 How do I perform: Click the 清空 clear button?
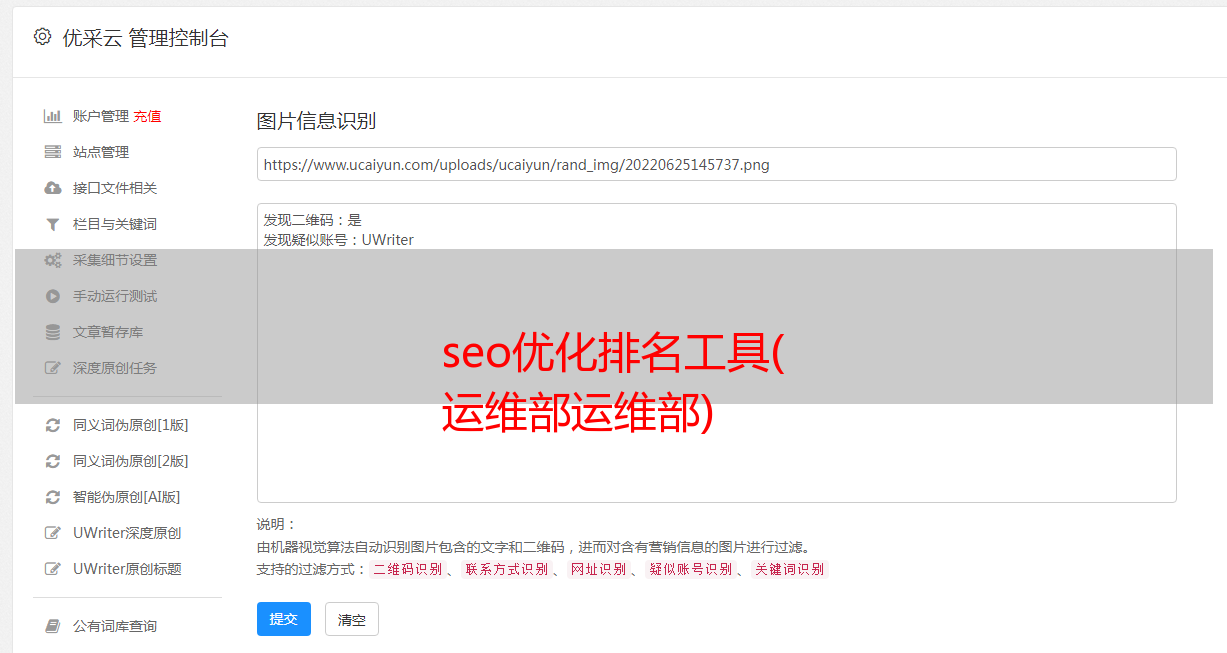click(352, 619)
